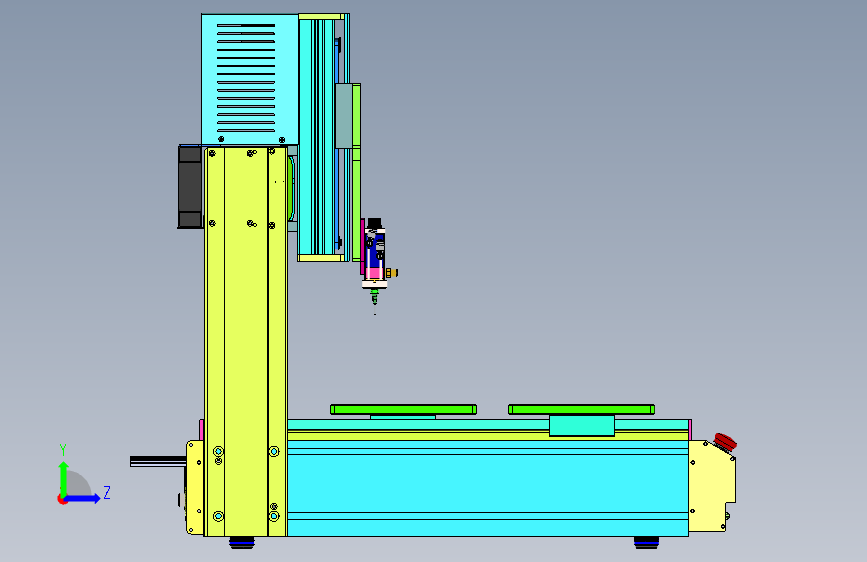
Task: Select the right green work tray
Action: click(x=581, y=409)
